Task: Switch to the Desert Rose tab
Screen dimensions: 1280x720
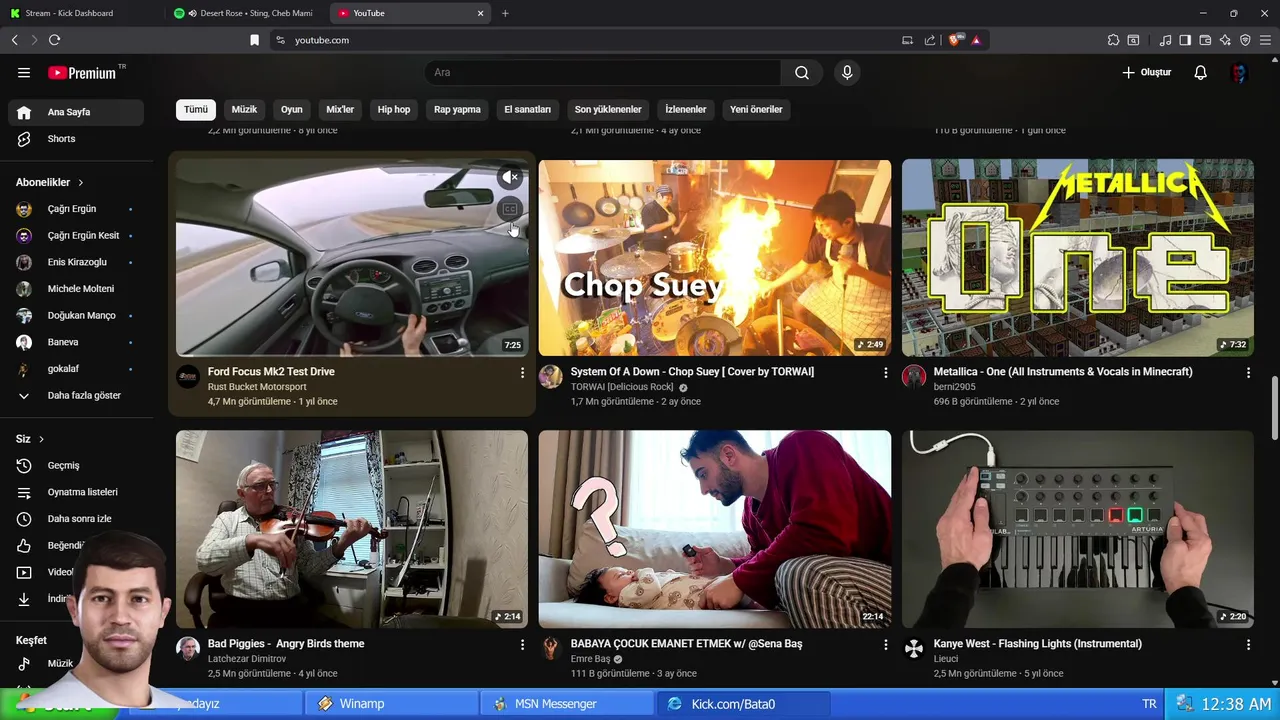Action: pos(245,13)
